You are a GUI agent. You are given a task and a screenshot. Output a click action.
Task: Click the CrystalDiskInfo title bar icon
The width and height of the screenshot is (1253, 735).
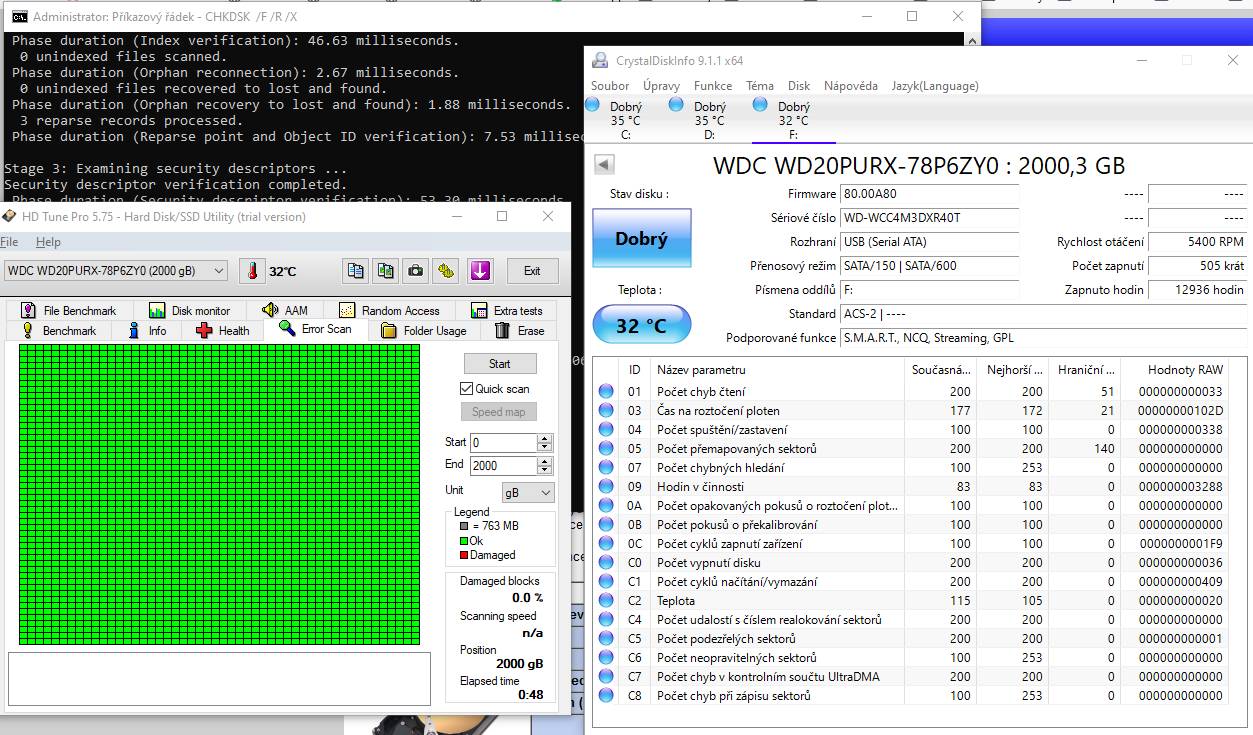coord(600,61)
